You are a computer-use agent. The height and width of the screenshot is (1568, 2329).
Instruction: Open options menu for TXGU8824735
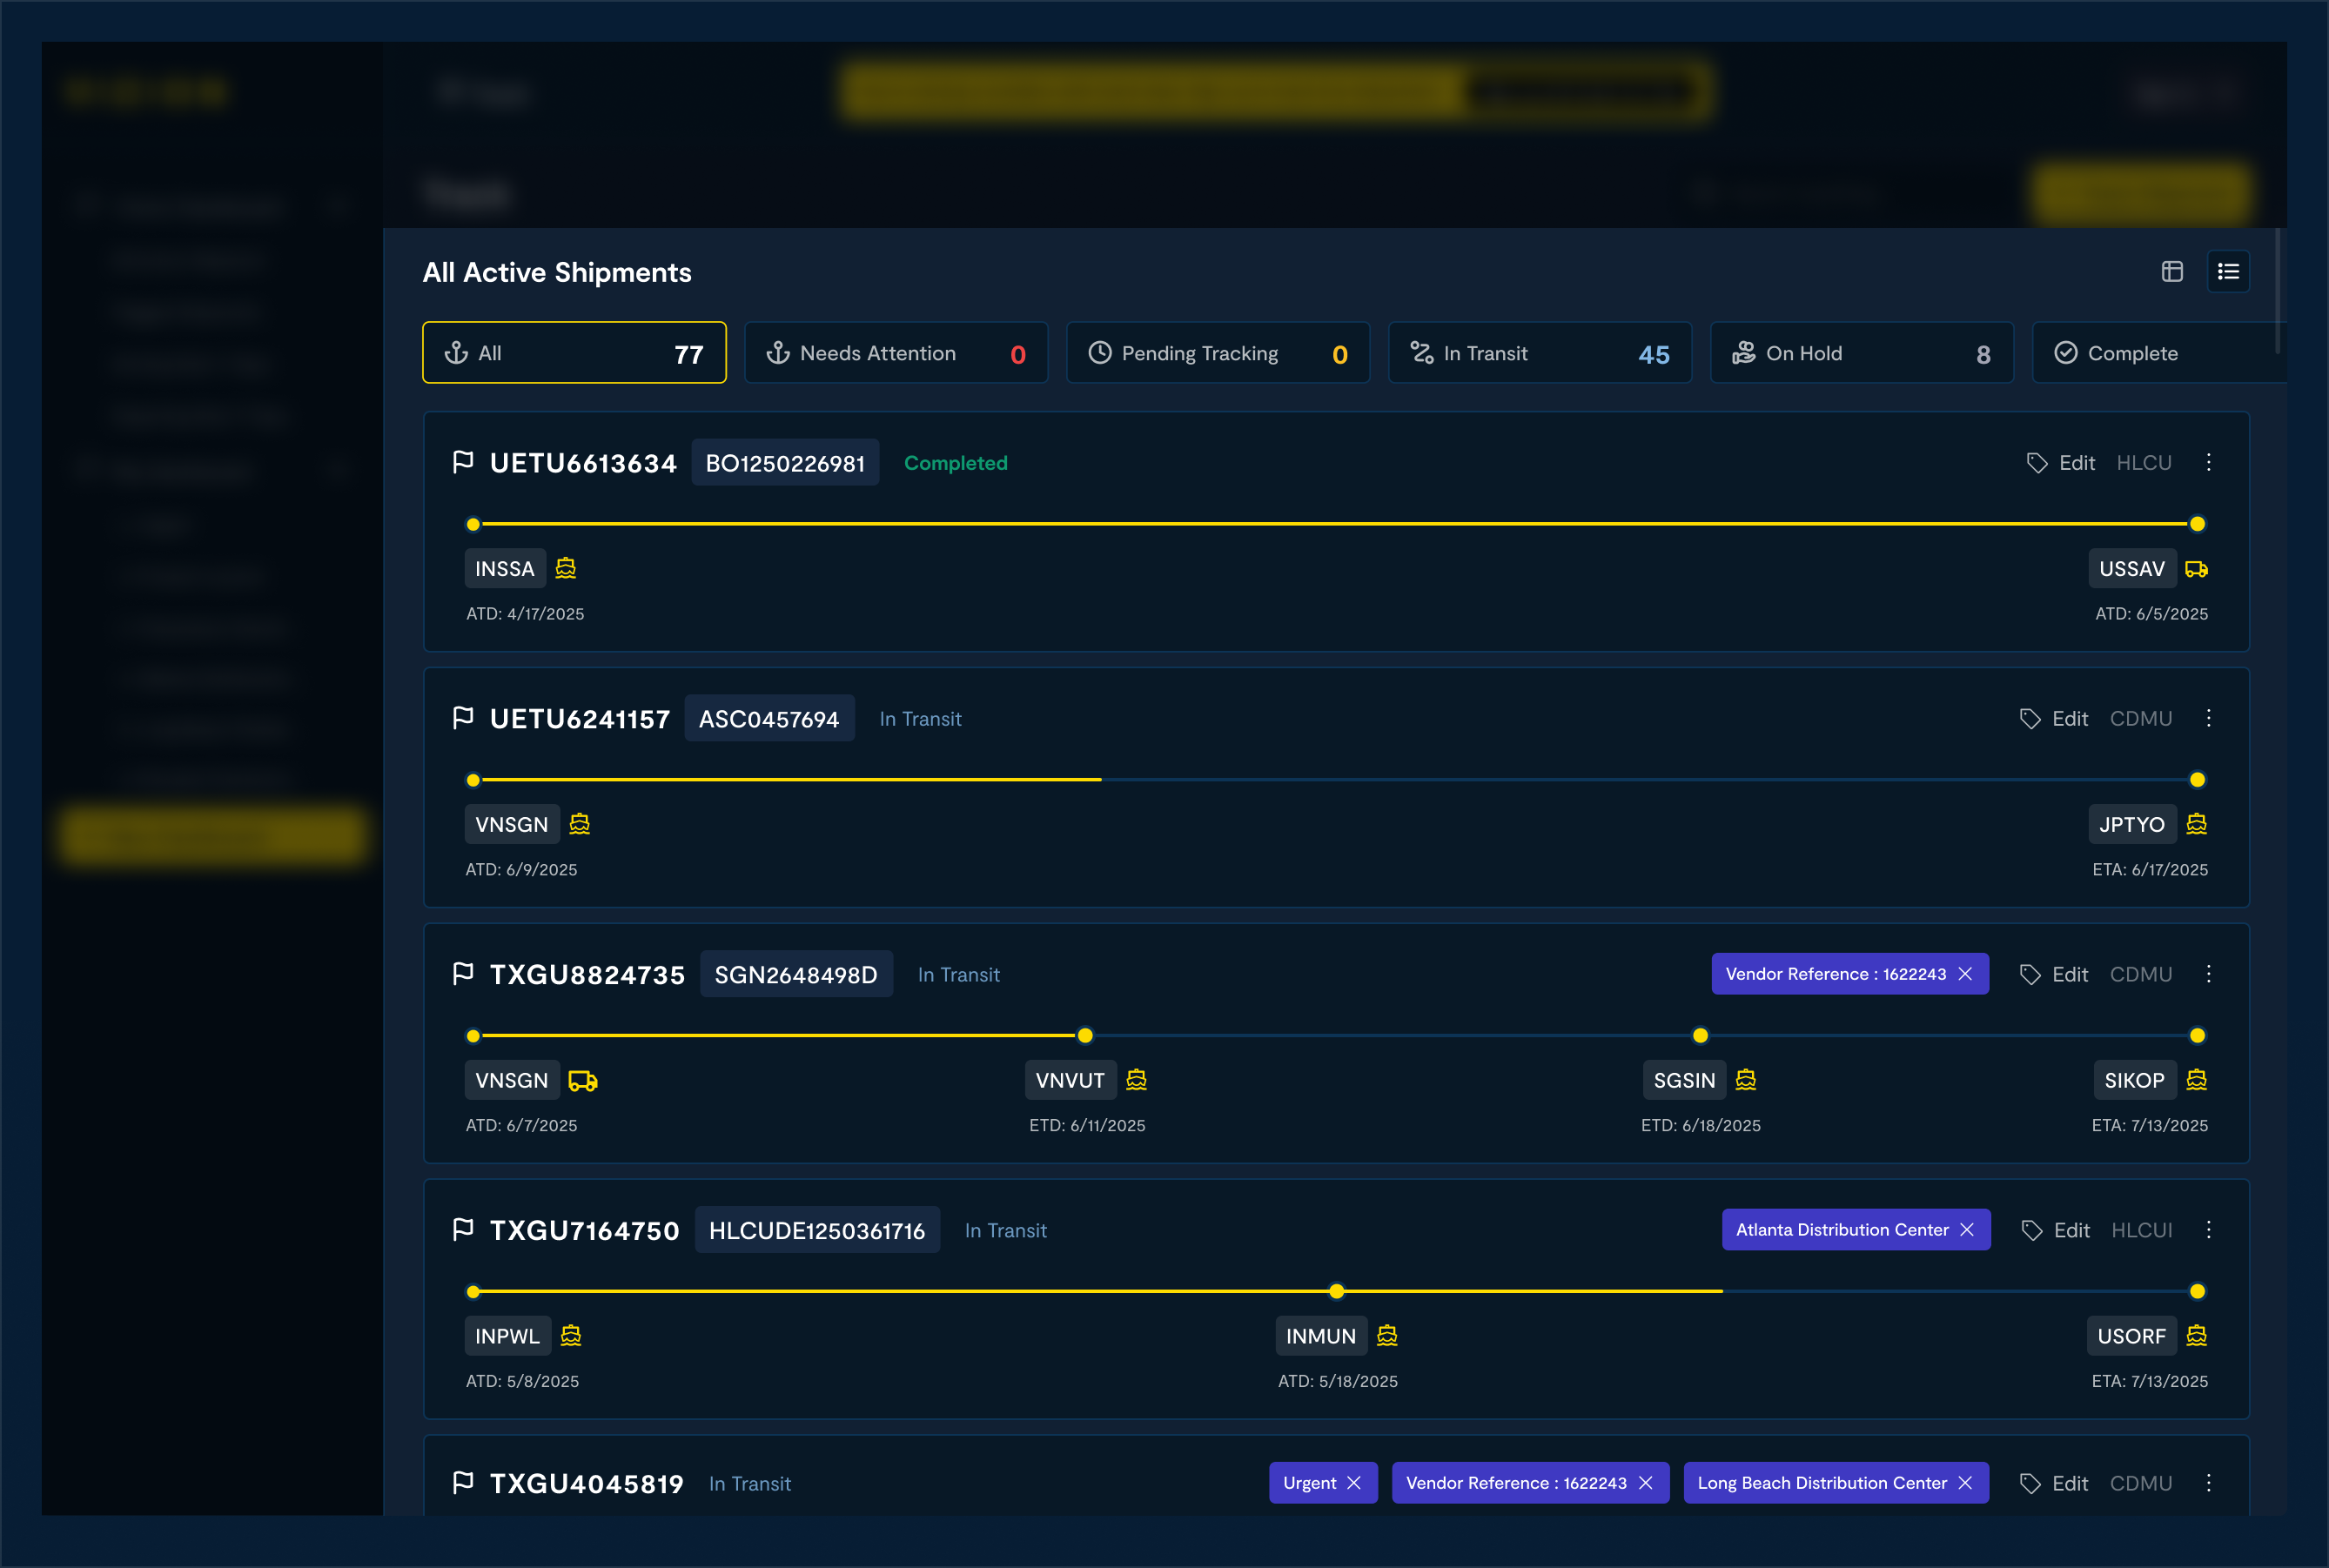pyautogui.click(x=2208, y=974)
